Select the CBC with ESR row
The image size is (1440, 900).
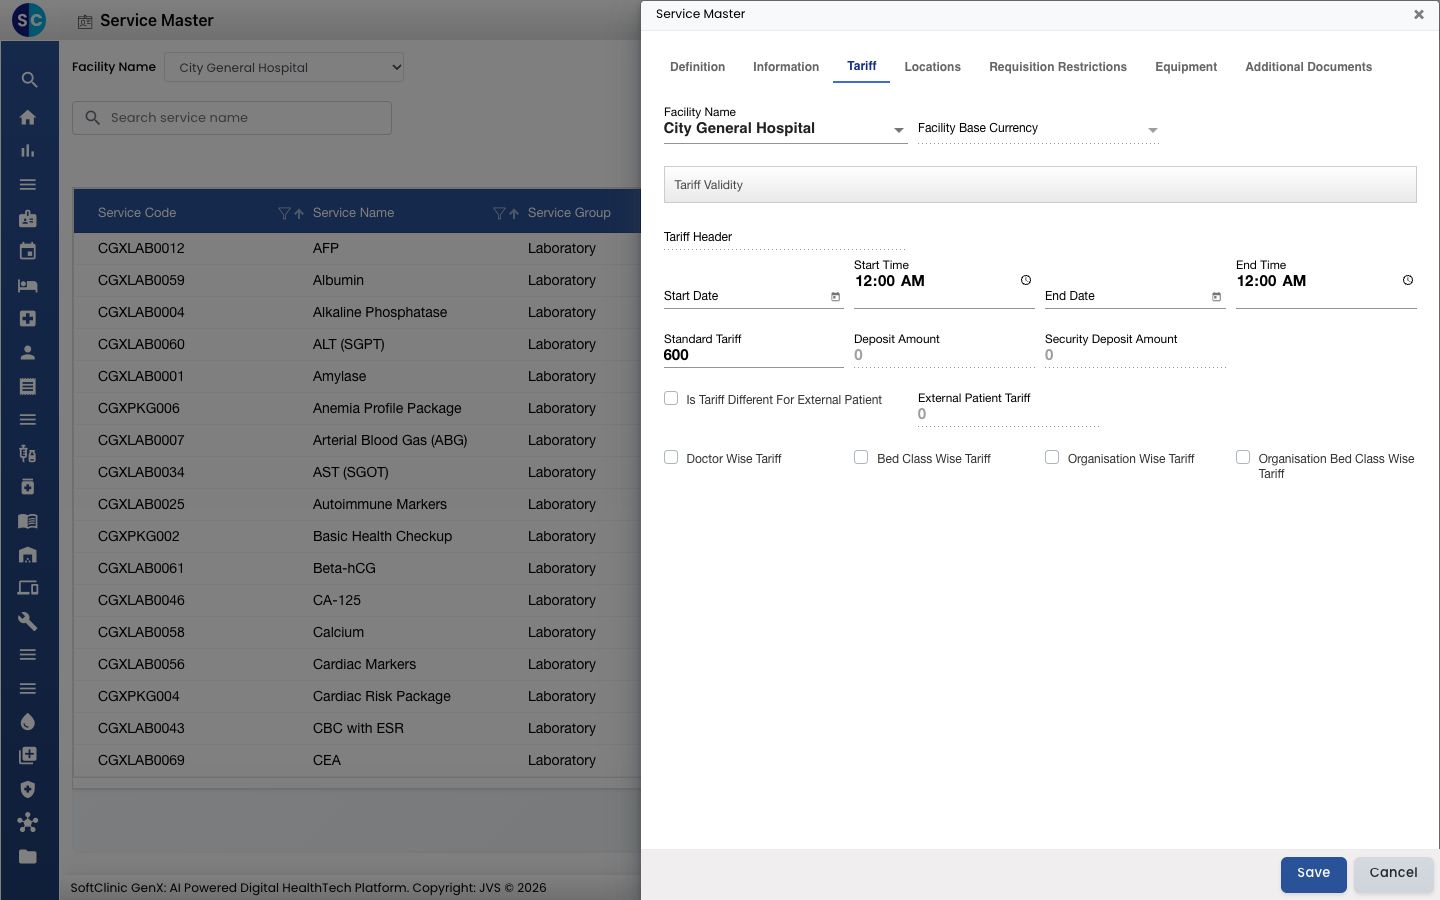click(x=357, y=728)
